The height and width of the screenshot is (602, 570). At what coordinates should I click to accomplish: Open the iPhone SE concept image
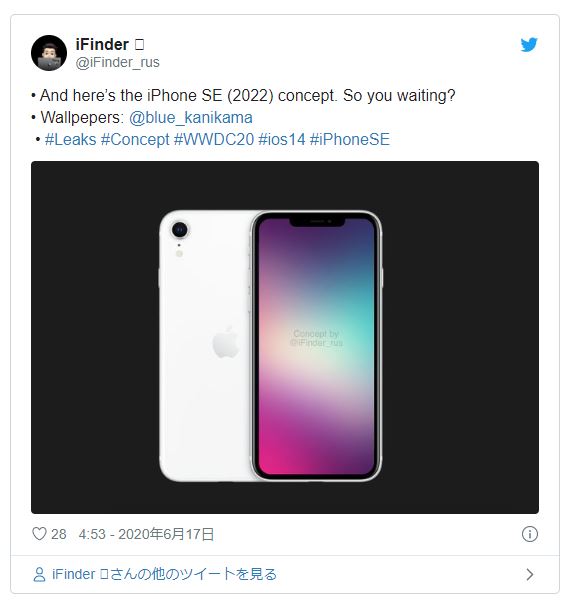[285, 337]
